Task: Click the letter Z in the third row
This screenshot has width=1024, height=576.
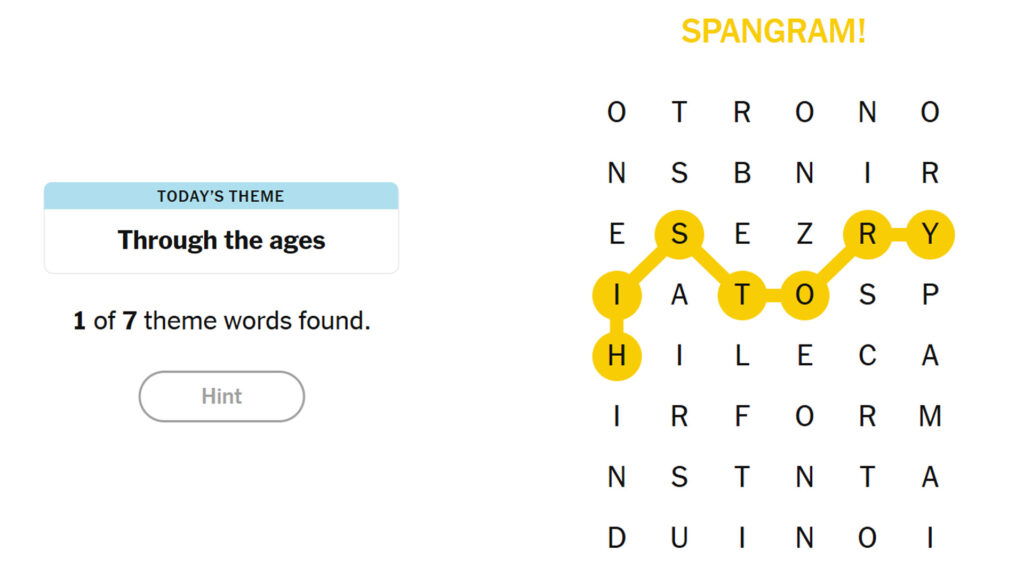Action: [x=805, y=236]
